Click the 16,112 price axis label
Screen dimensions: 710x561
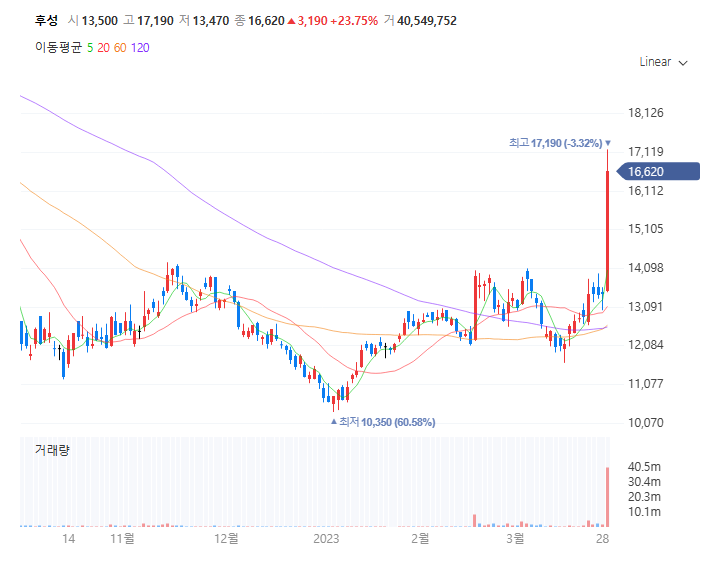pos(645,191)
